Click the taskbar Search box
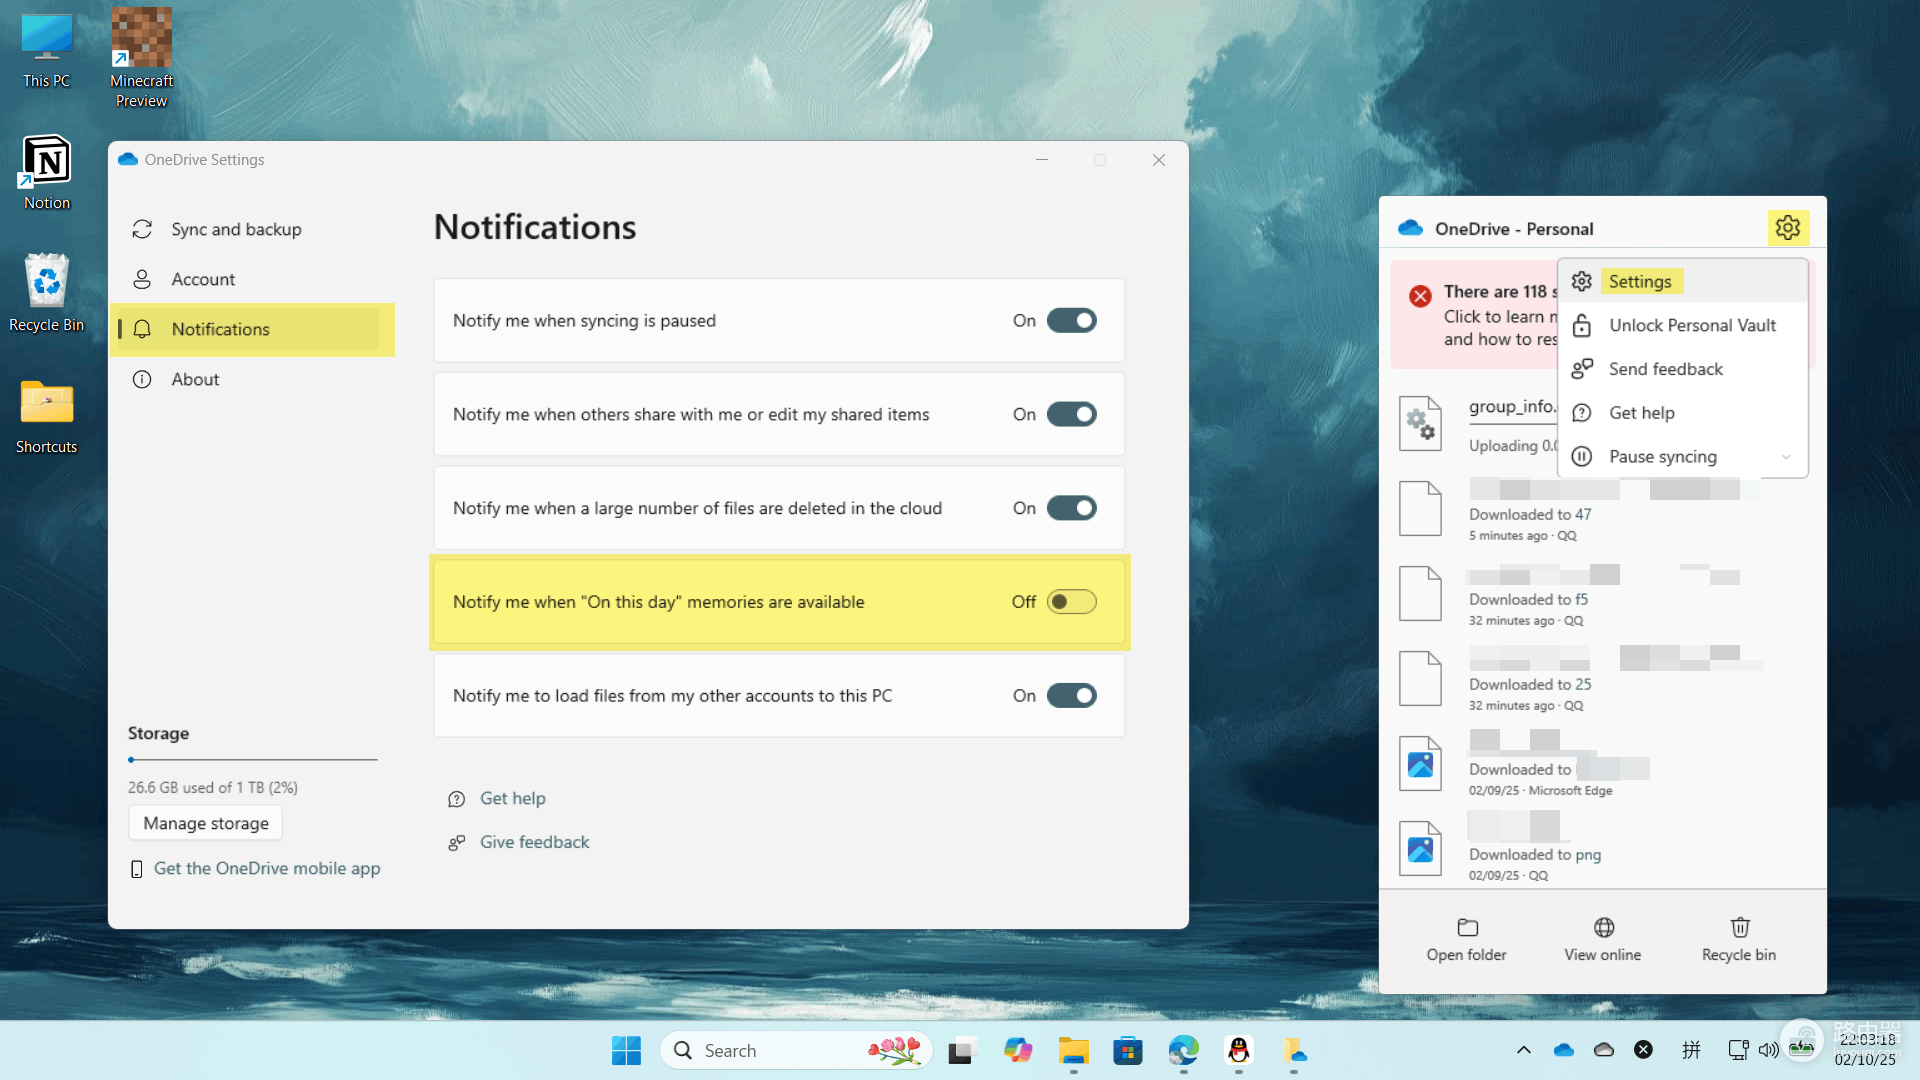This screenshot has height=1080, width=1920. coord(796,1050)
